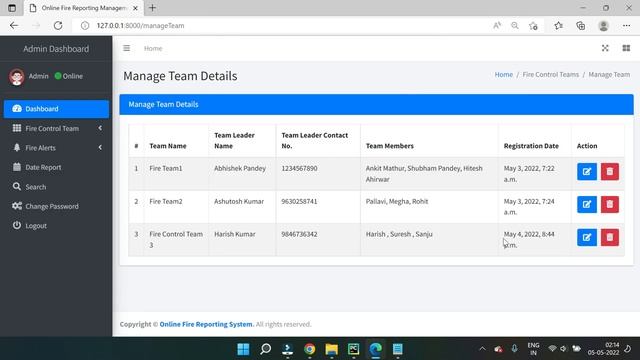Click the taskbar clock showing 05-05-2022
This screenshot has width=640, height=360.
[x=603, y=349]
